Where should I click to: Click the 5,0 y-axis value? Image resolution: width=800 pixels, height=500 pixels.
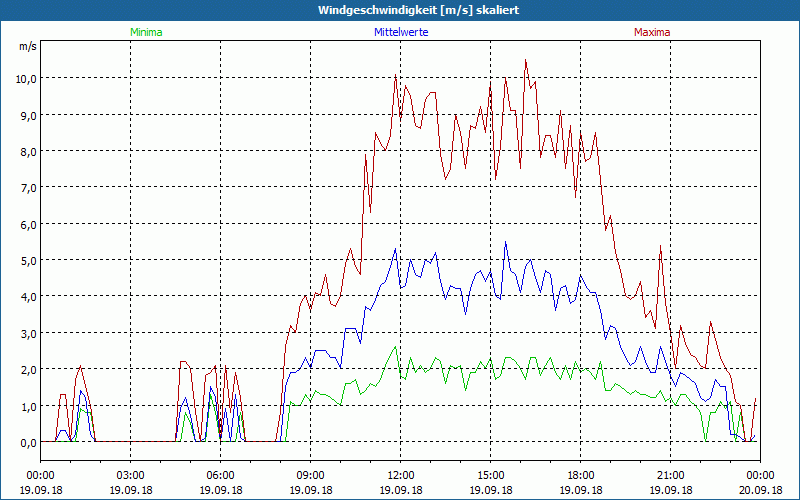coord(29,261)
